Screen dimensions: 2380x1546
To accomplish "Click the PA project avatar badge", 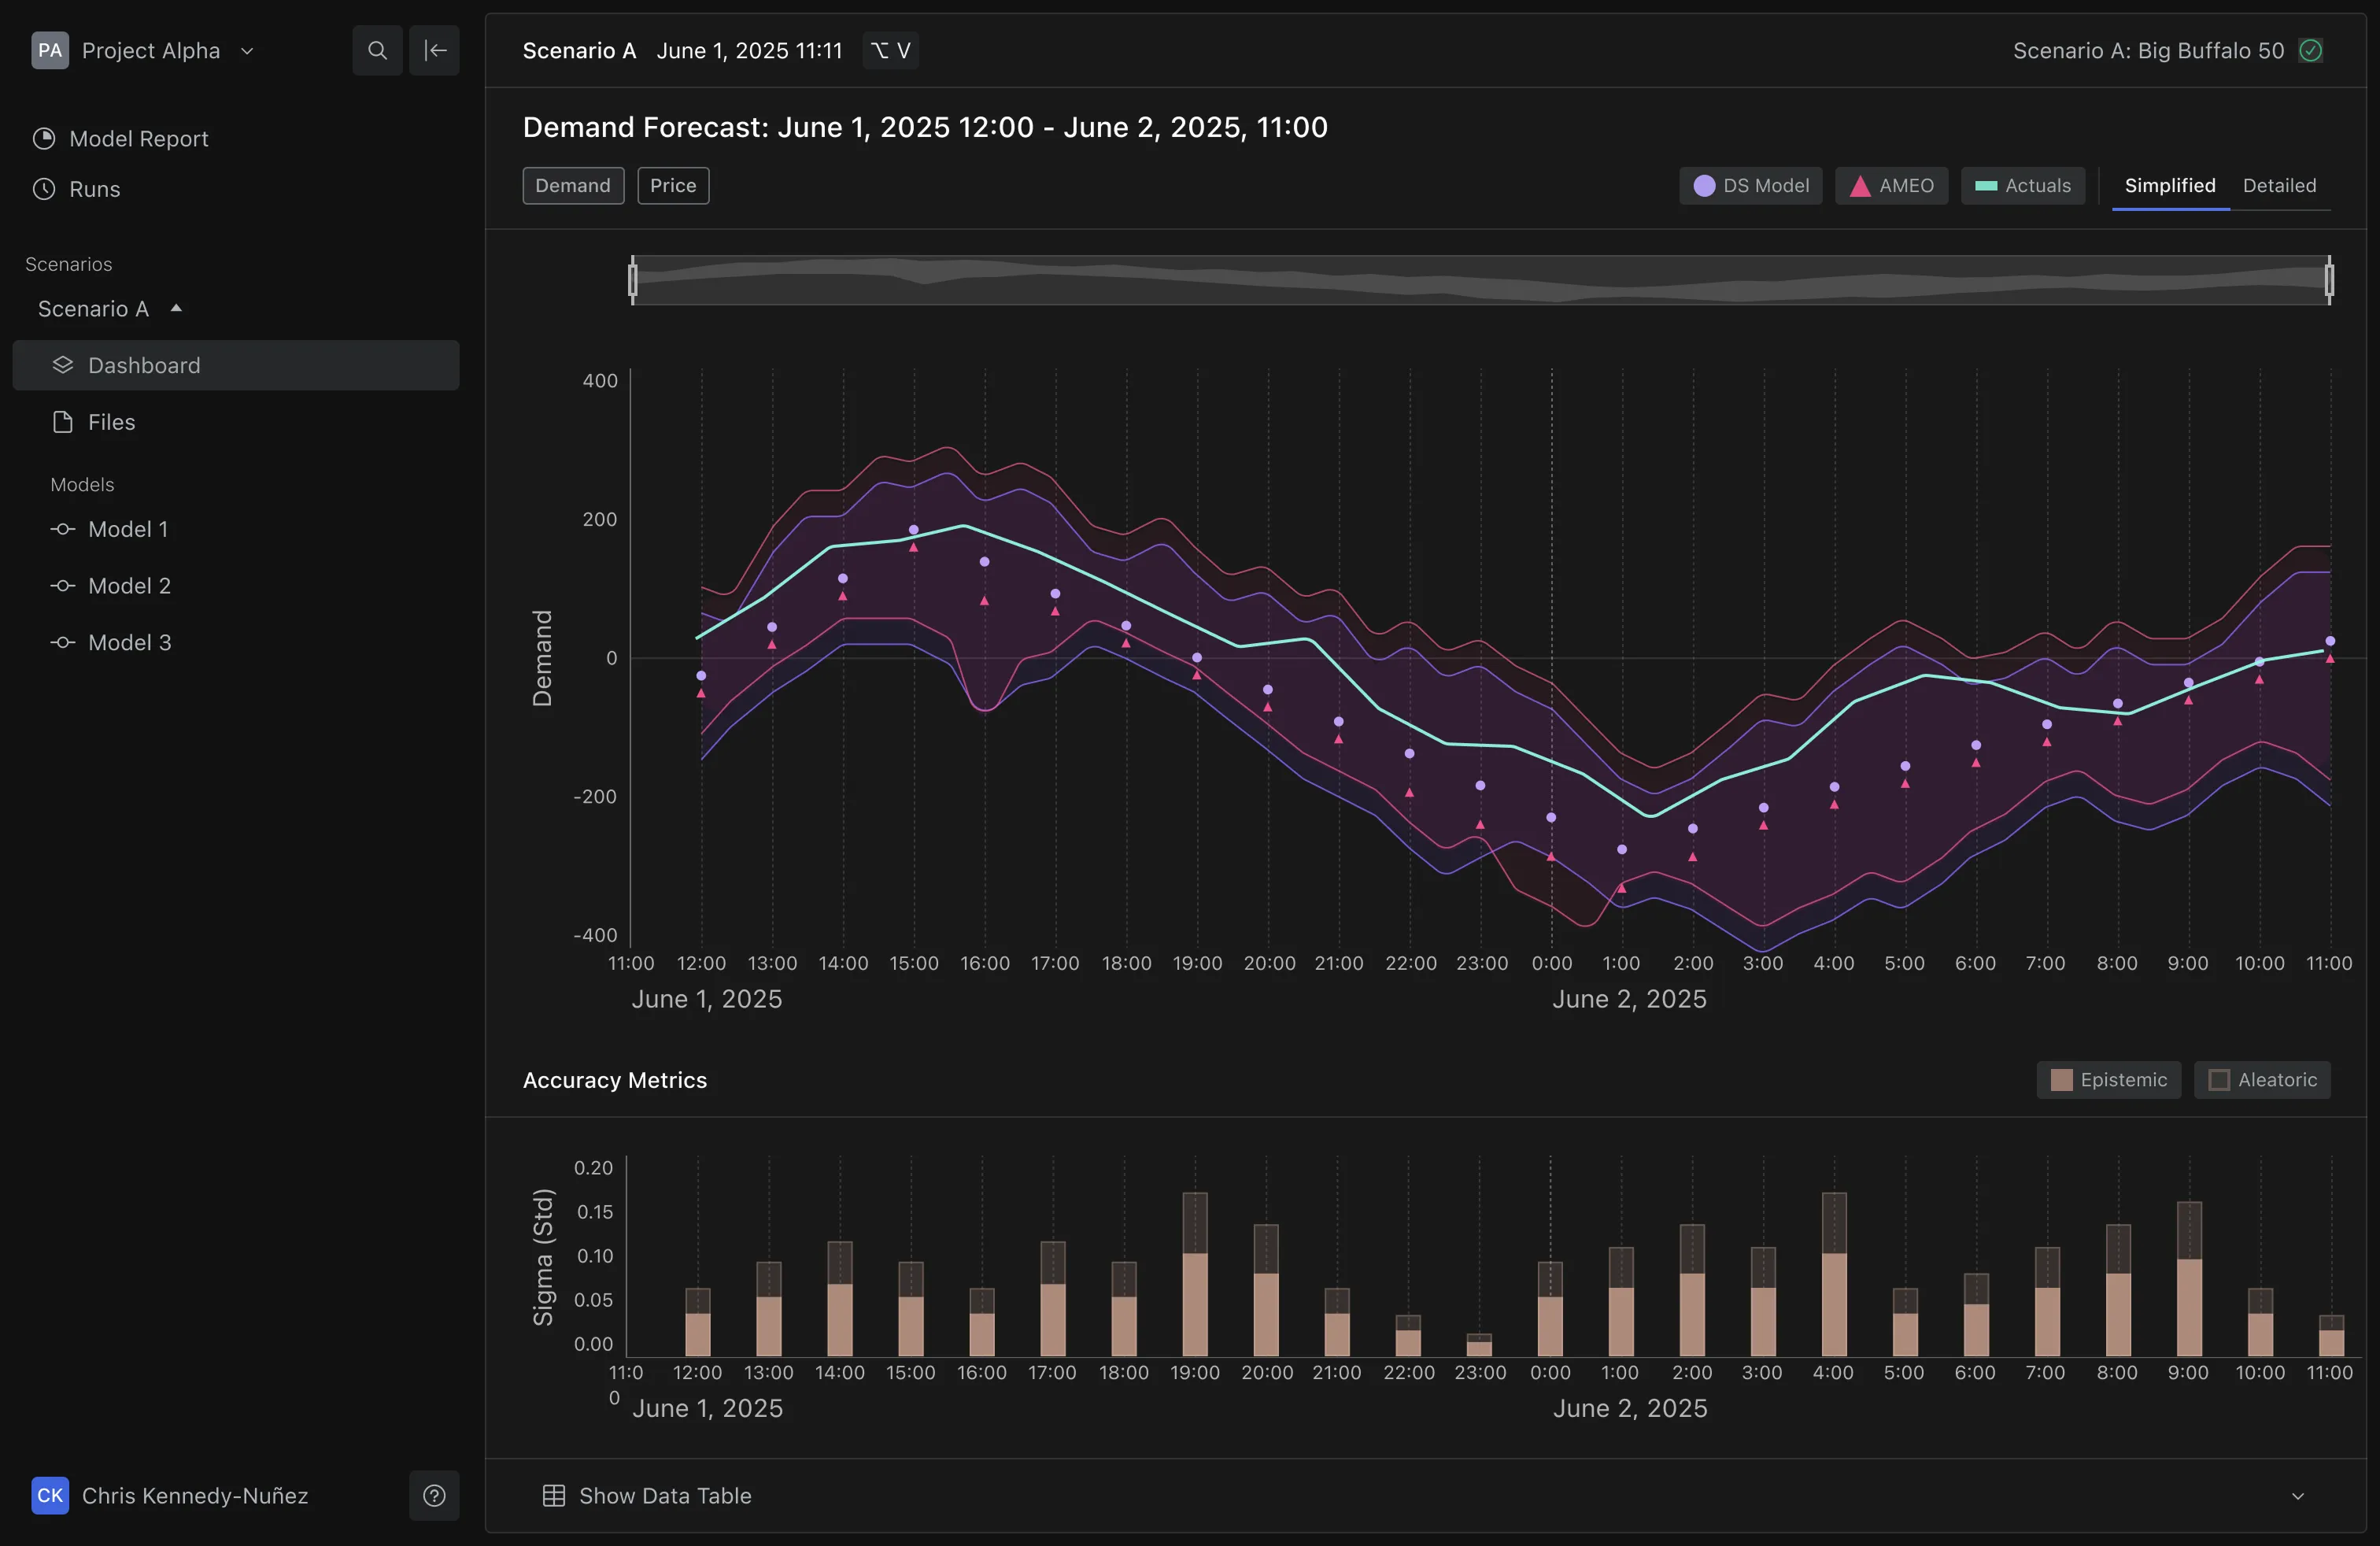I will pos(50,50).
